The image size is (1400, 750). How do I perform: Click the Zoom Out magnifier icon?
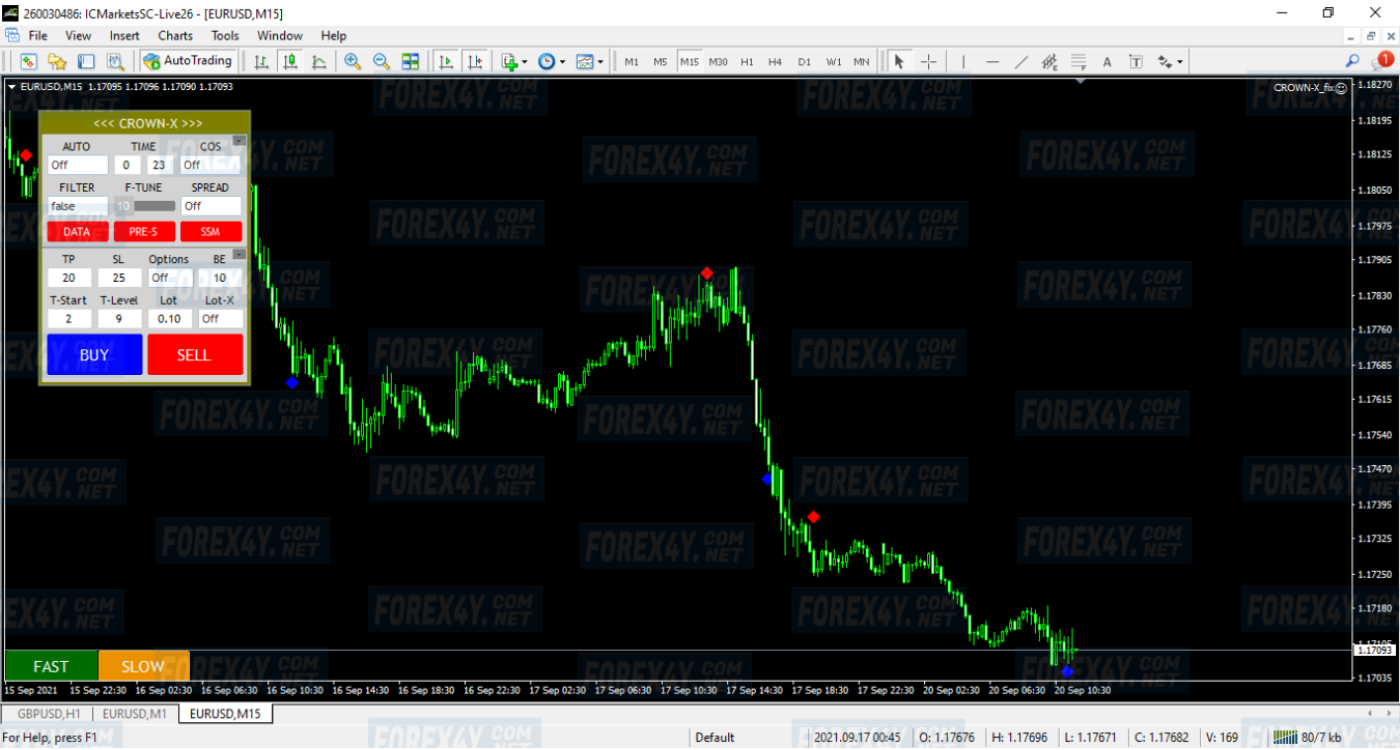pos(381,61)
